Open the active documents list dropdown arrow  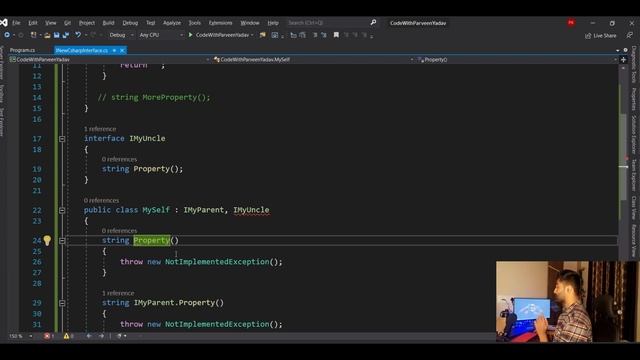click(618, 50)
